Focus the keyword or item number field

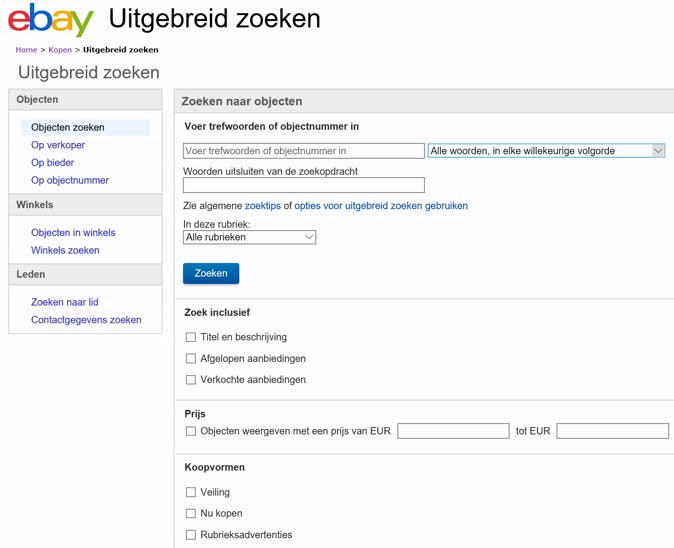click(x=304, y=151)
